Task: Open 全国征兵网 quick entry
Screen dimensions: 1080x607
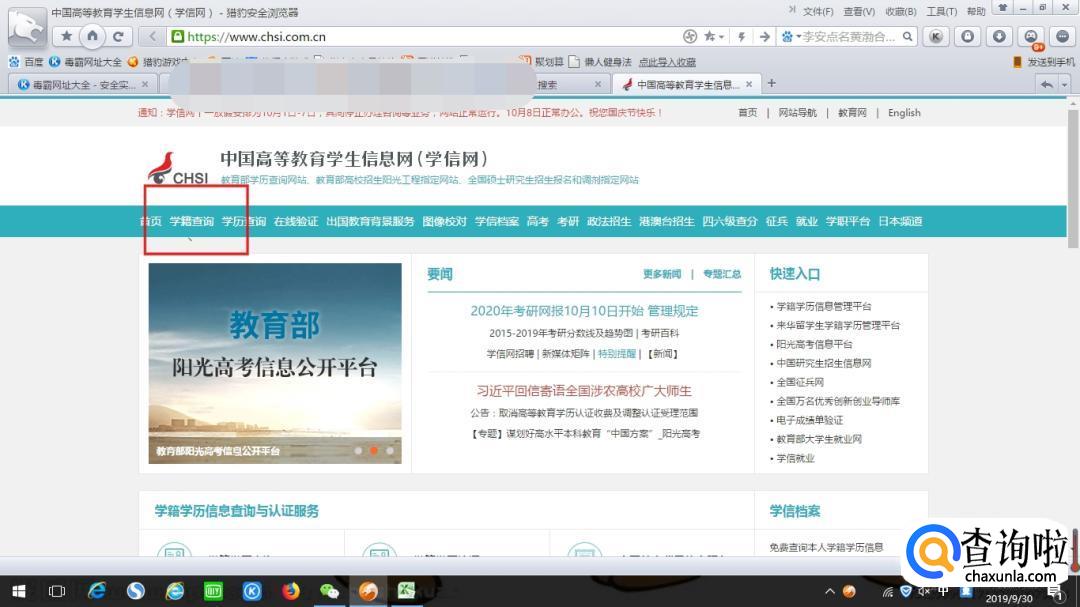Action: point(800,382)
